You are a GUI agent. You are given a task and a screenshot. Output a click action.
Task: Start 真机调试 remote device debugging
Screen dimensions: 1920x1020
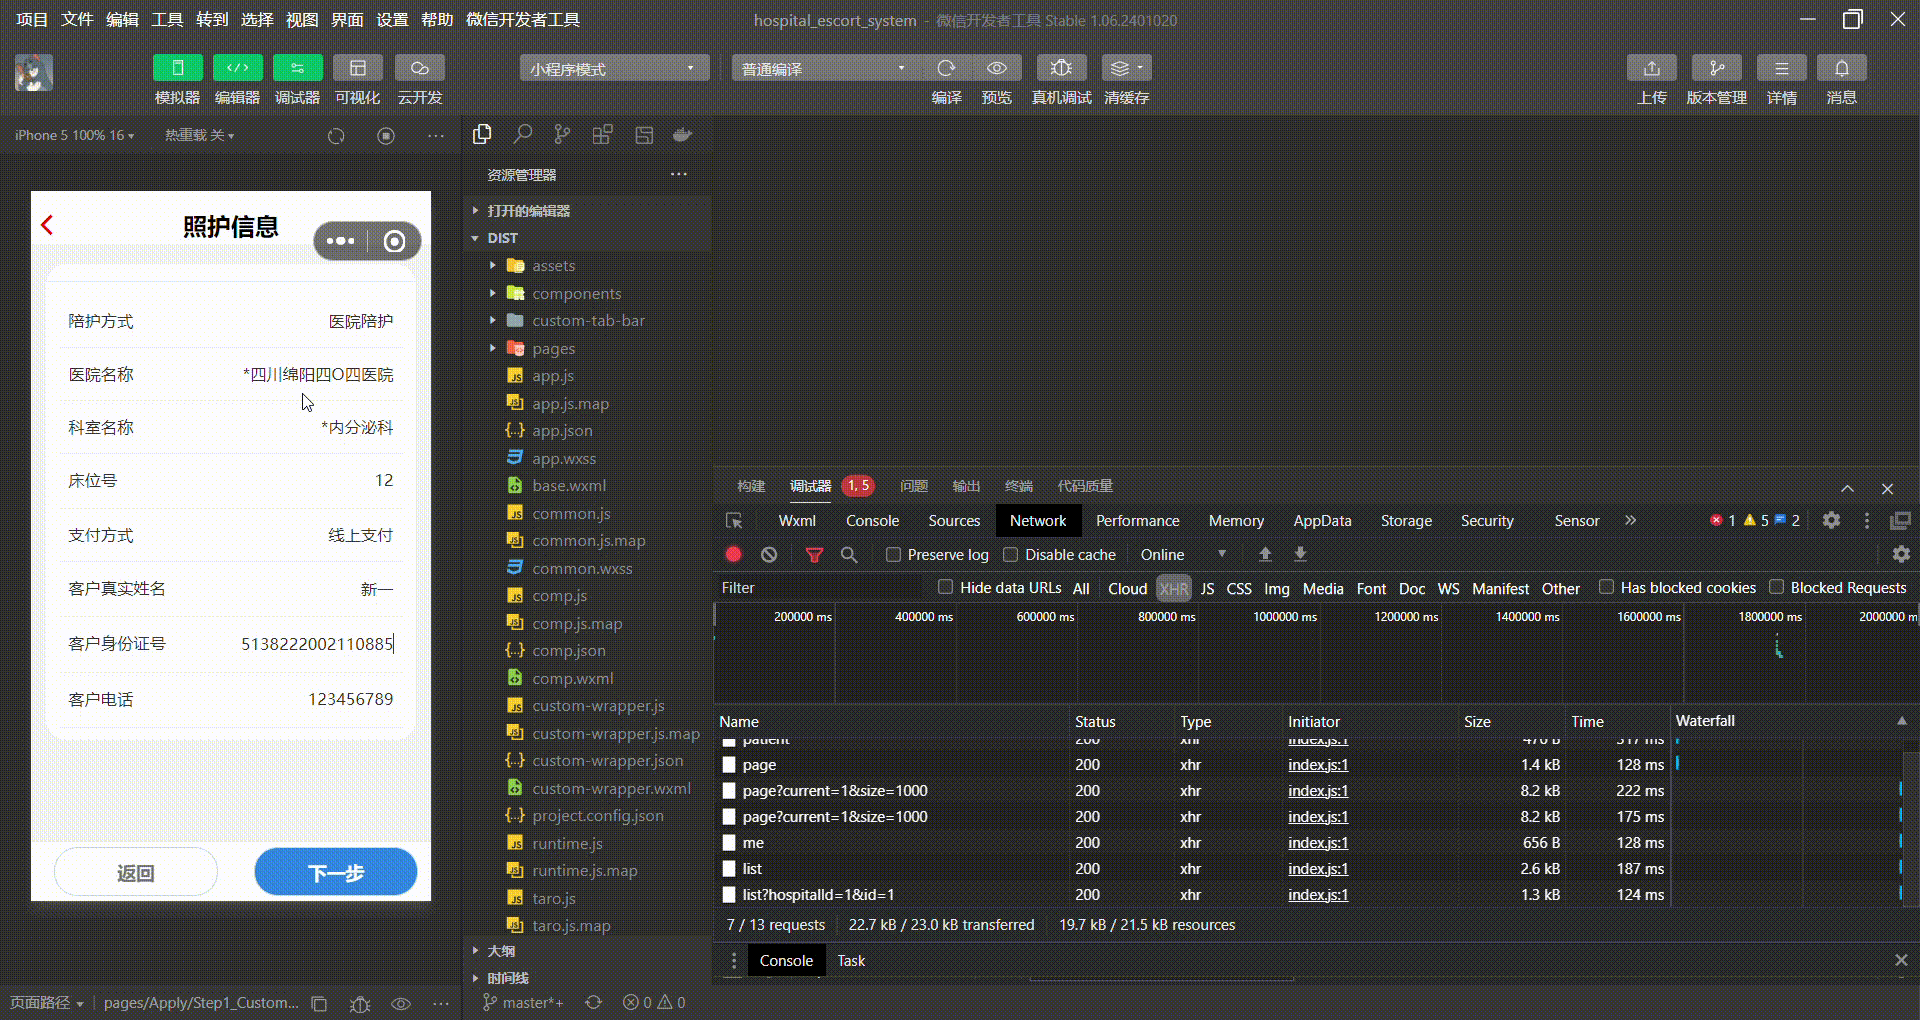click(1061, 68)
